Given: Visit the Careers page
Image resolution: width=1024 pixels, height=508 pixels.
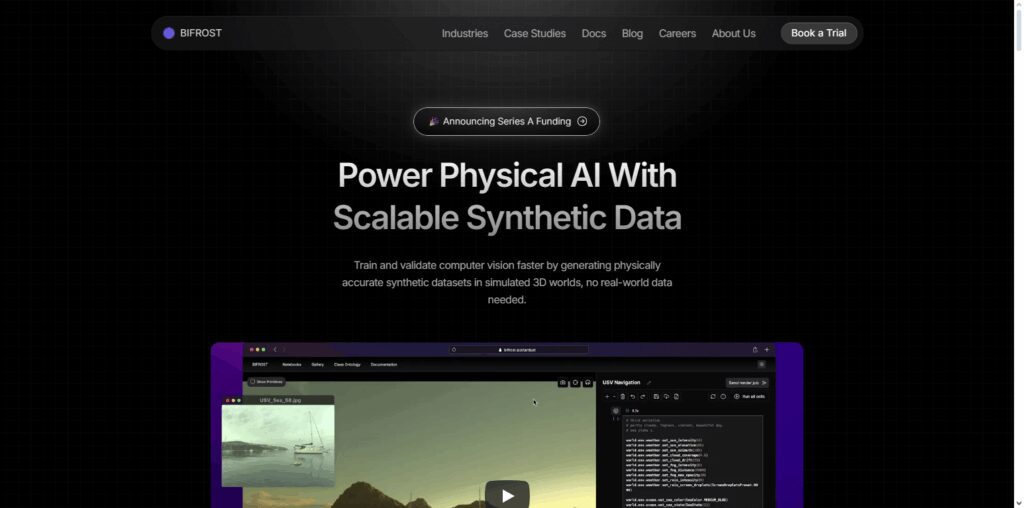Looking at the screenshot, I should tap(677, 33).
